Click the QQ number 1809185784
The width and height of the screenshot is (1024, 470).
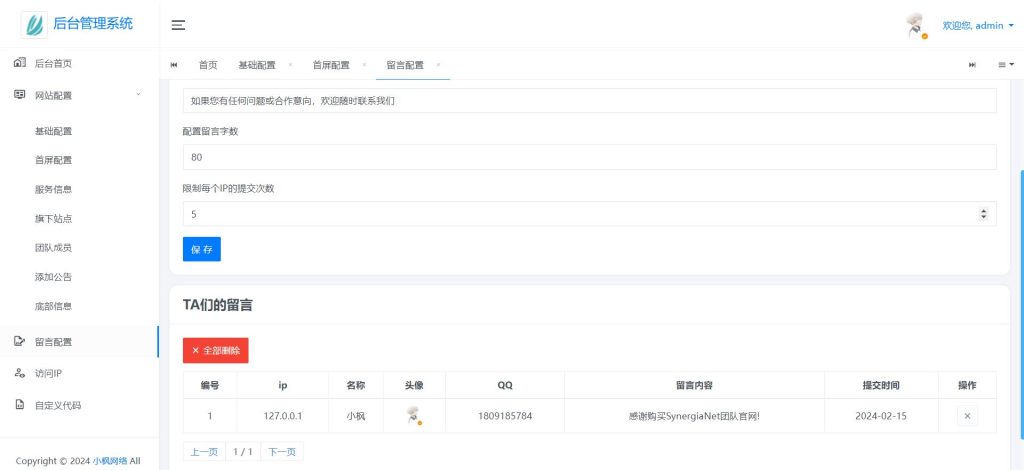pos(505,416)
